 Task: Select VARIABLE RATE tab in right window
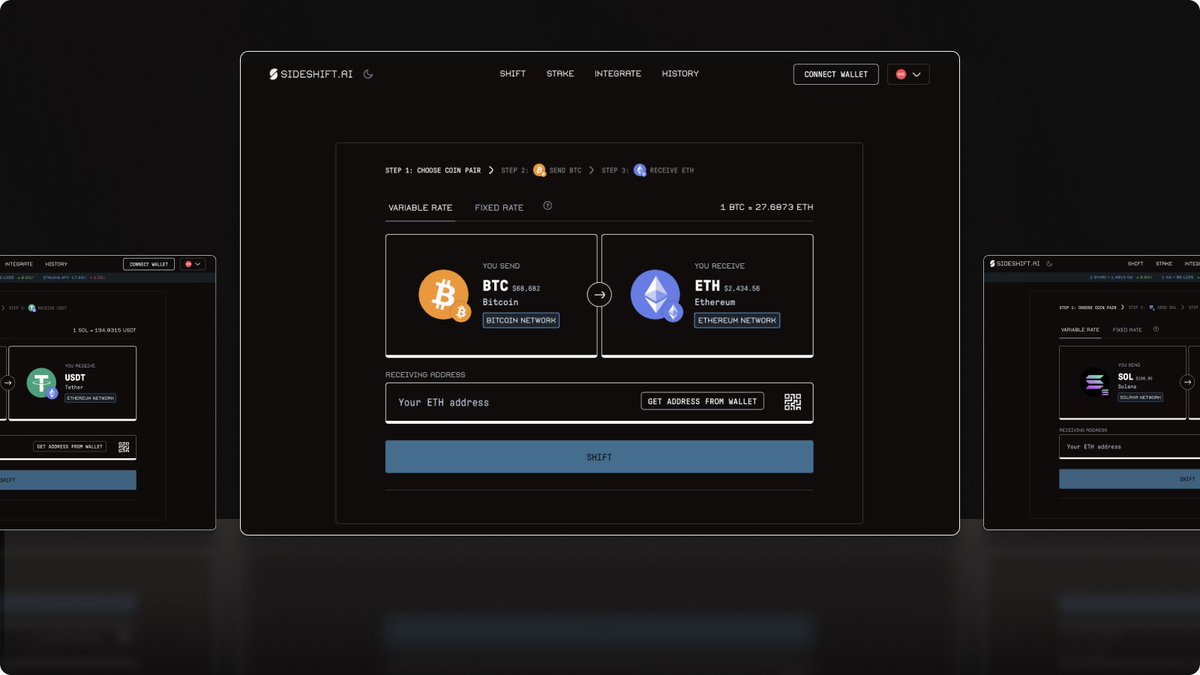pyautogui.click(x=1080, y=330)
